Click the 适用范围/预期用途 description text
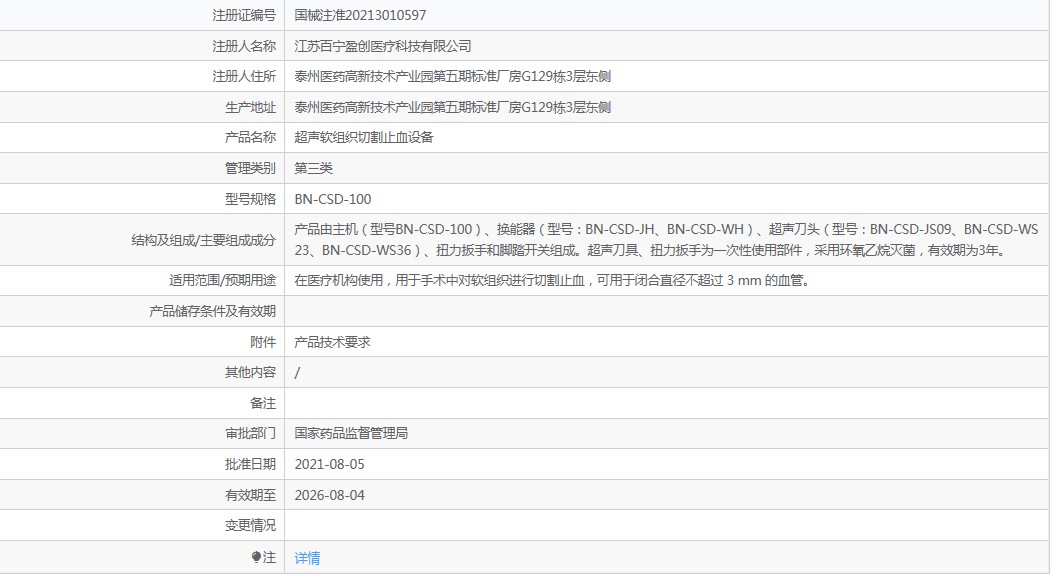This screenshot has width=1052, height=576. (x=554, y=280)
